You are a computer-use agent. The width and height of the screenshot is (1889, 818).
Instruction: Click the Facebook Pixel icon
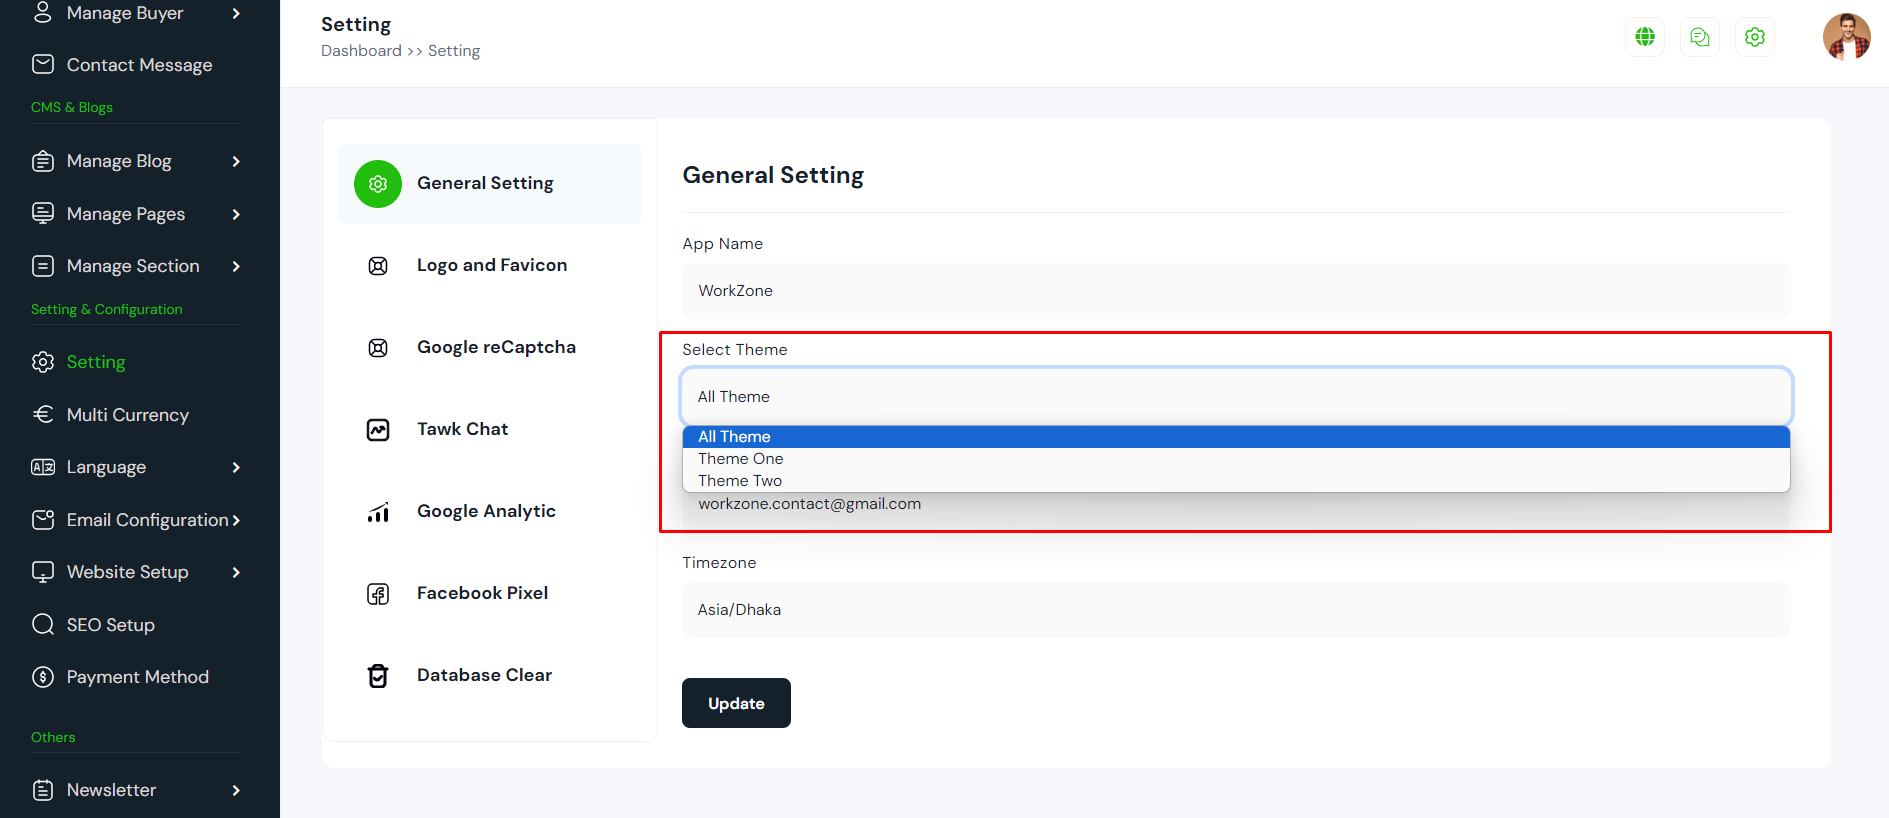tap(378, 594)
